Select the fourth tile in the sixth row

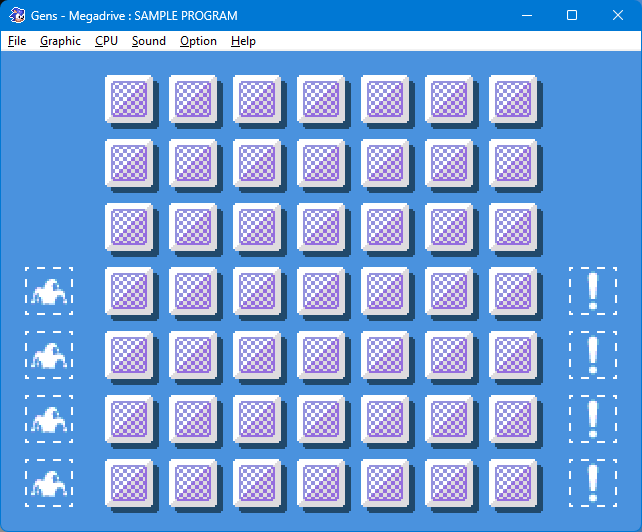pos(321,419)
